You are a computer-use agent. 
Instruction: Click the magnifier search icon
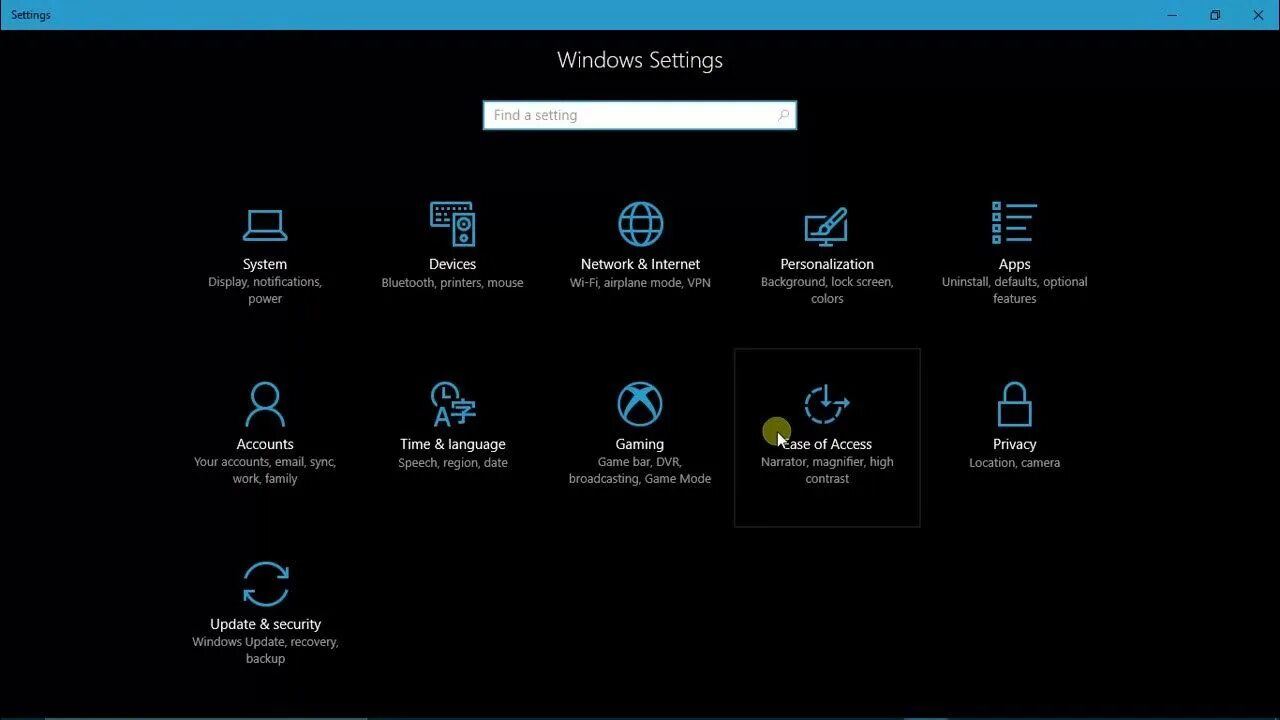pos(783,115)
